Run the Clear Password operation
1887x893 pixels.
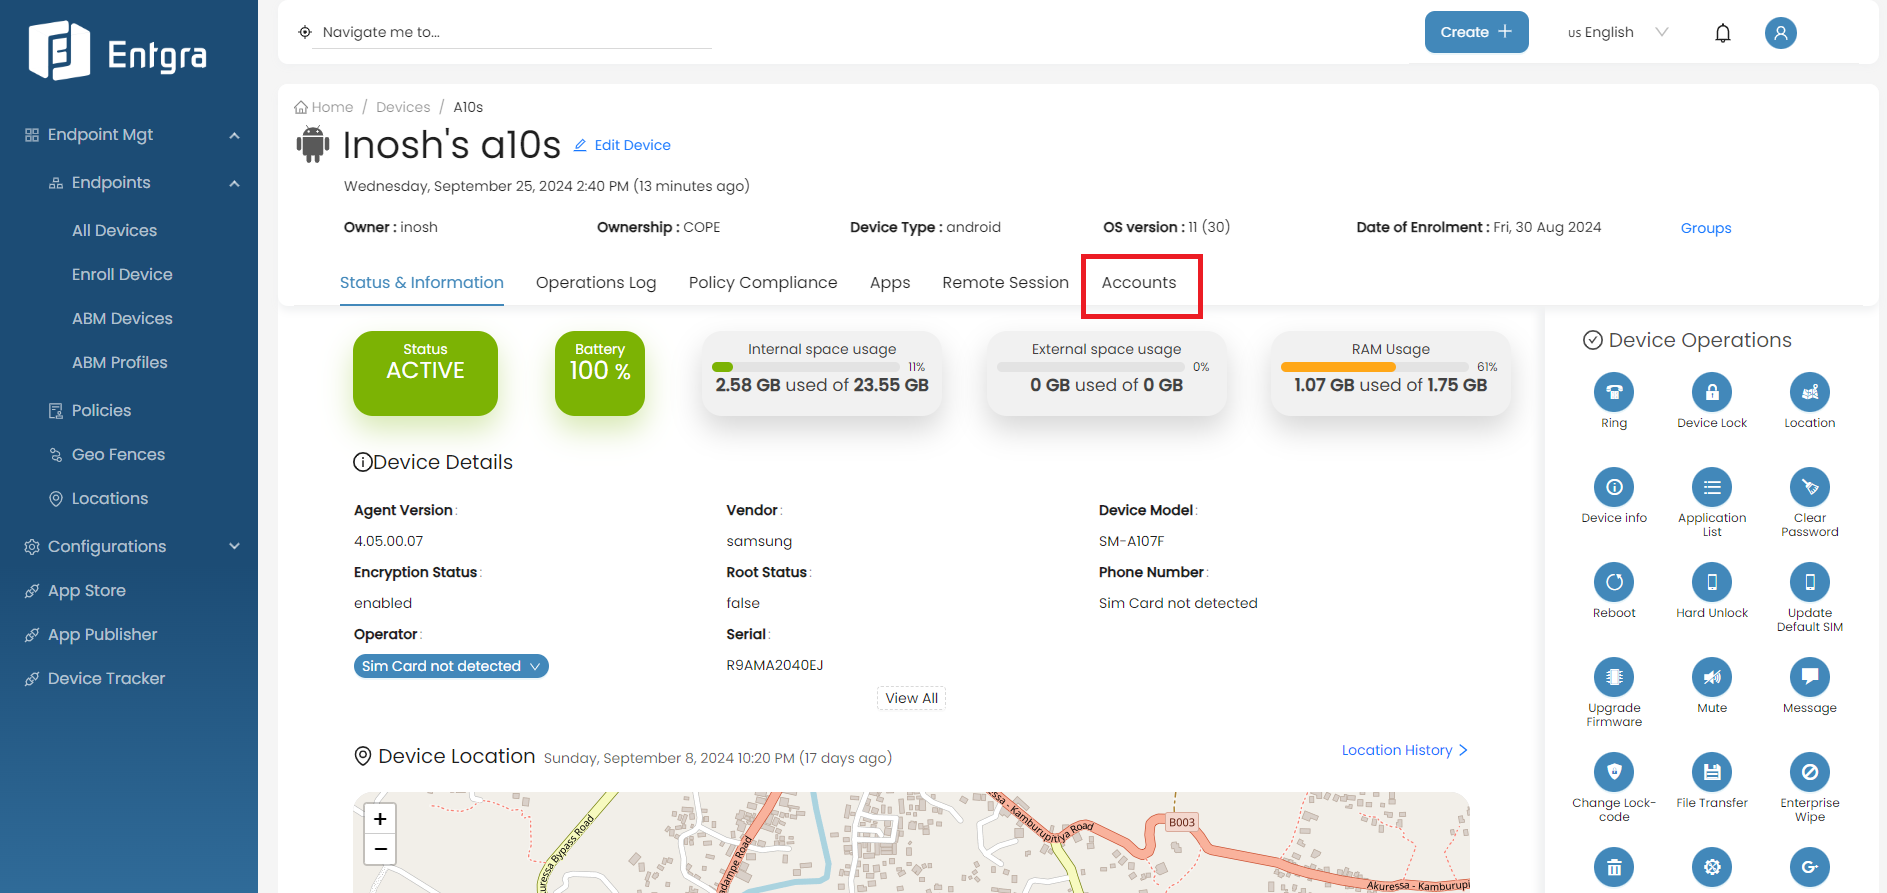pos(1810,487)
